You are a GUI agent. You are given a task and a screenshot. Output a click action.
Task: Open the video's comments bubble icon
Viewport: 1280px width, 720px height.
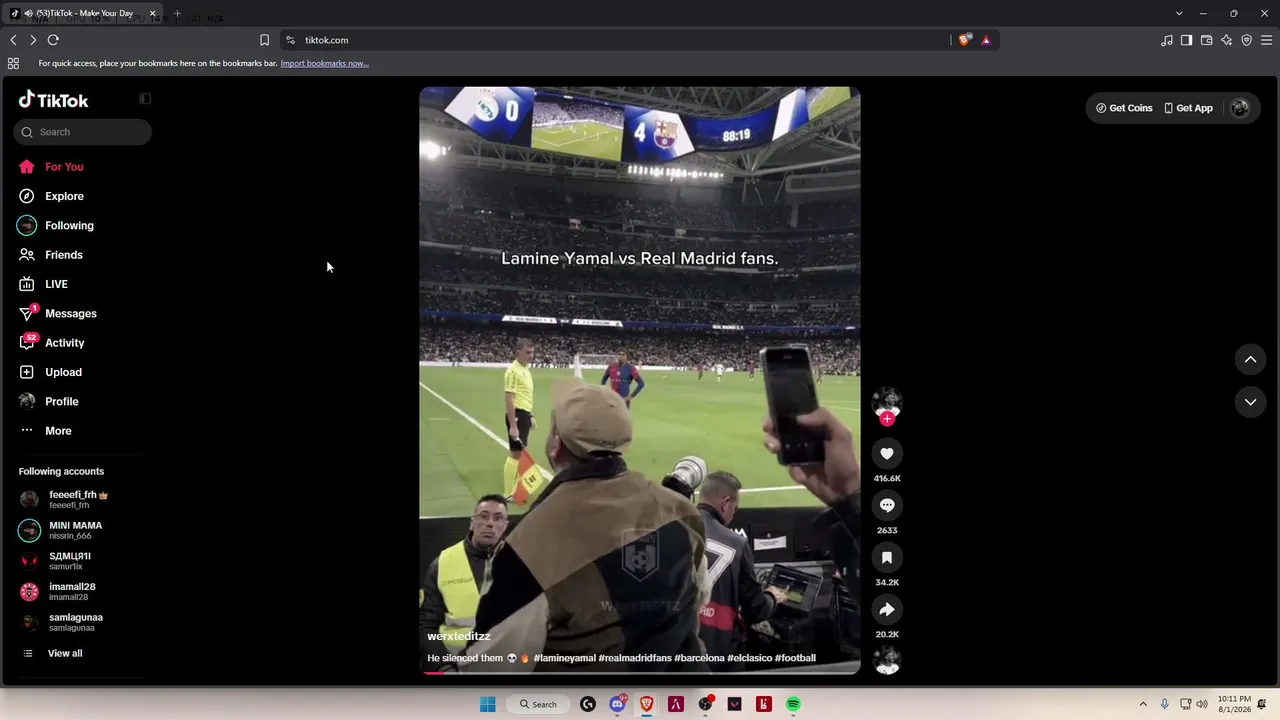tap(887, 506)
